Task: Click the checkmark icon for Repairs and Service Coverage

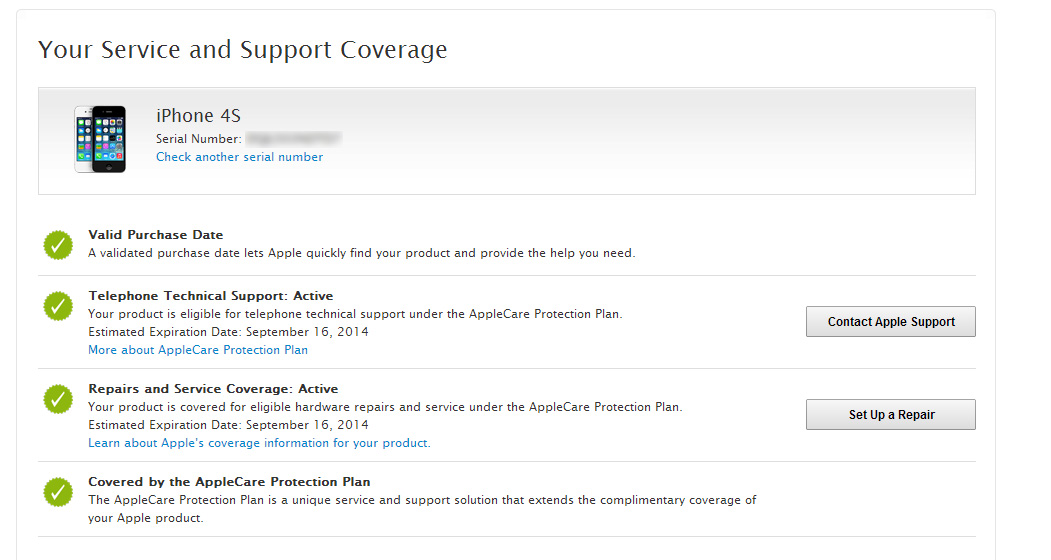Action: click(x=58, y=399)
